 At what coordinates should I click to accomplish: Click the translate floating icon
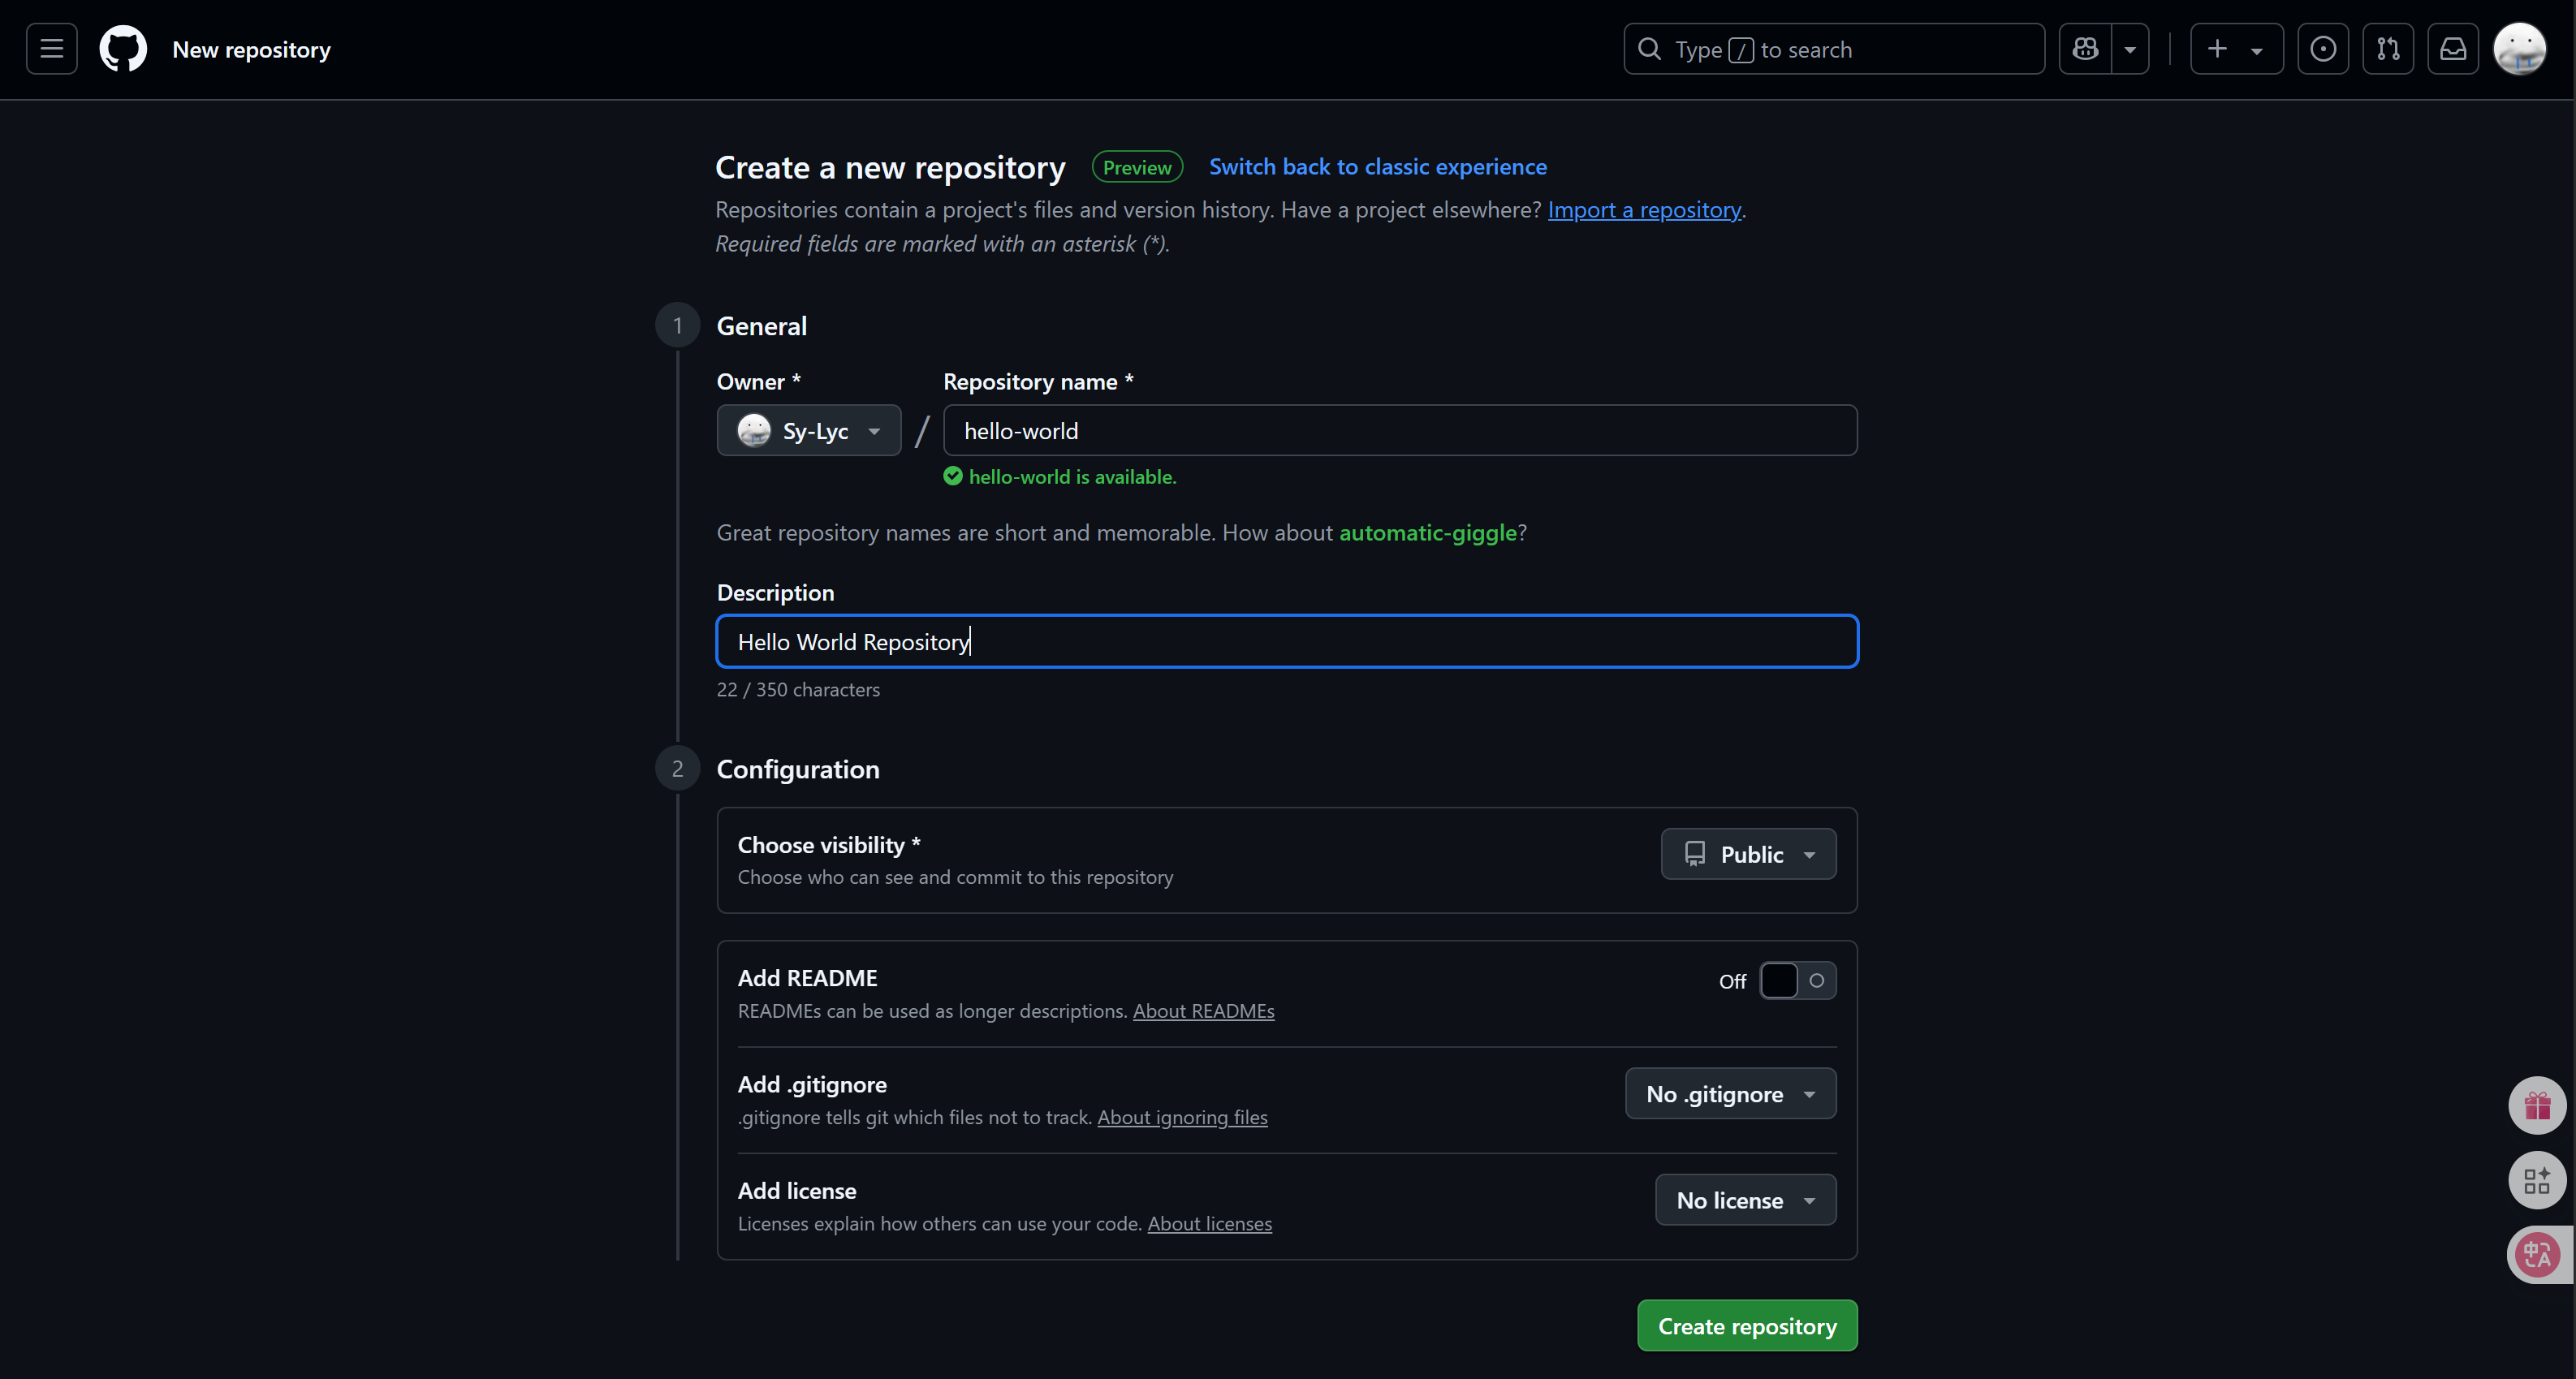tap(2537, 1255)
